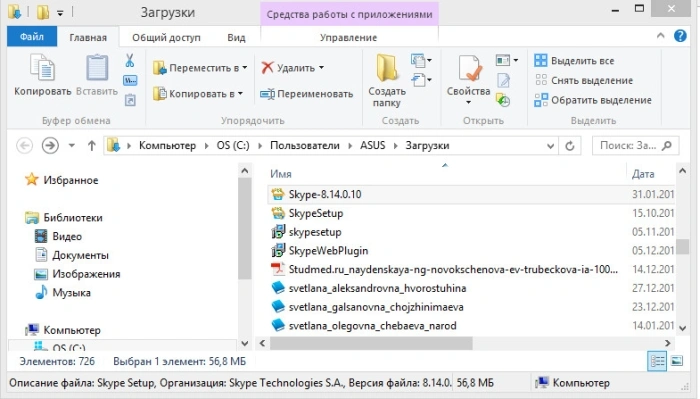Click Deselect (Снять выделение)

(x=584, y=80)
